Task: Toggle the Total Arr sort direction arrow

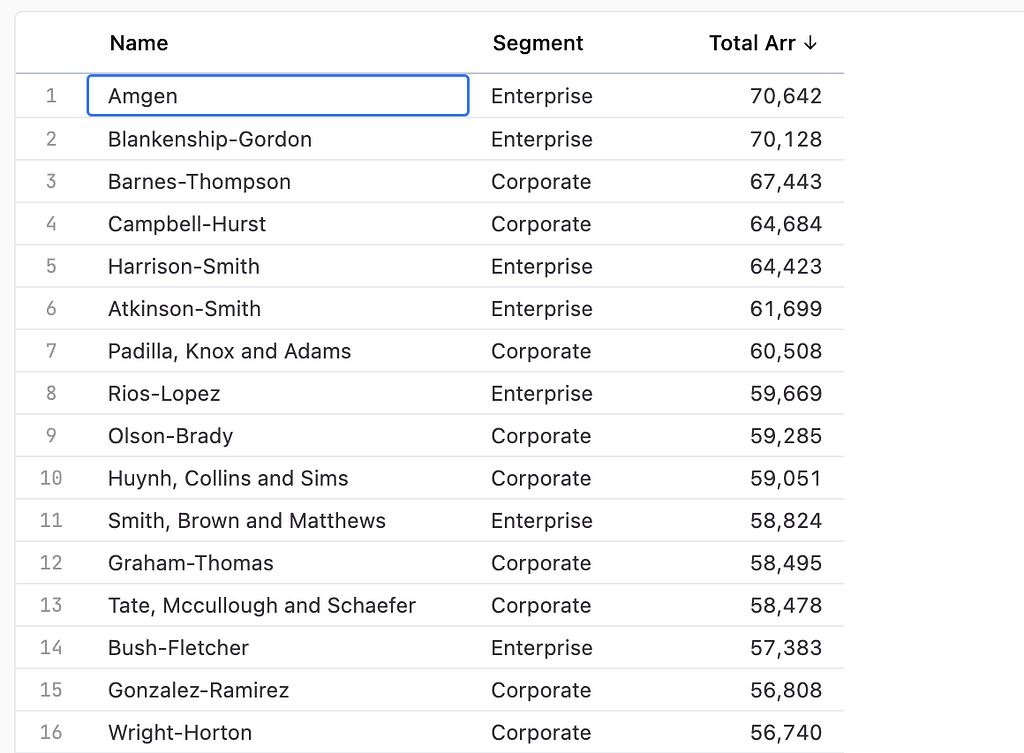Action: pyautogui.click(x=812, y=44)
